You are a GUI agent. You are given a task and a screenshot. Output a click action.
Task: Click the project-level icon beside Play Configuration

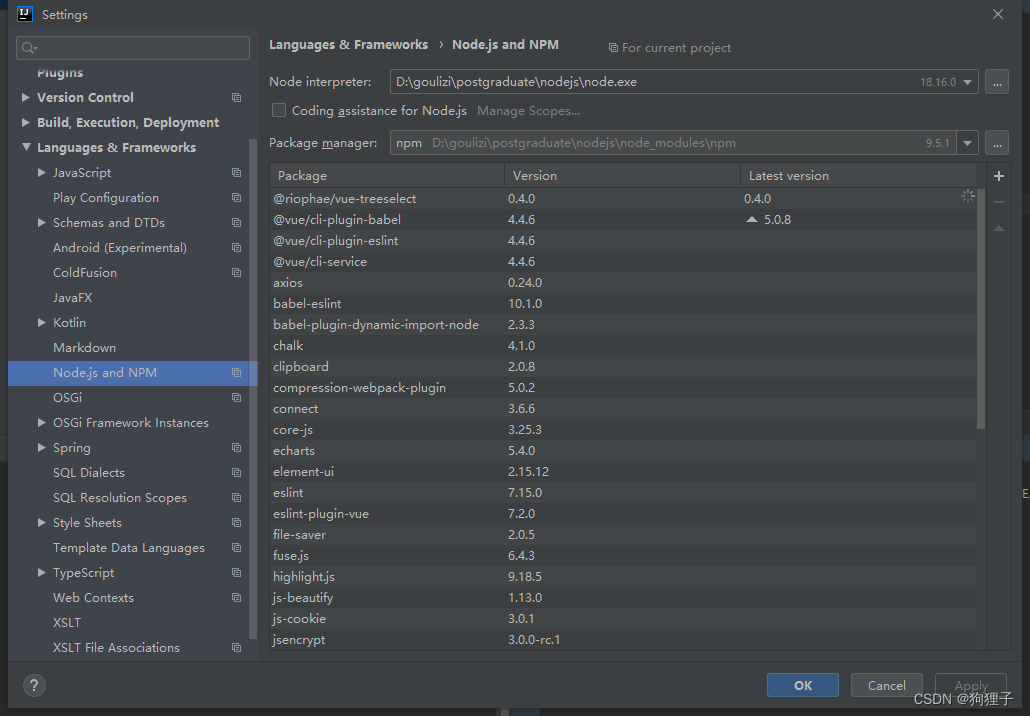pos(236,198)
